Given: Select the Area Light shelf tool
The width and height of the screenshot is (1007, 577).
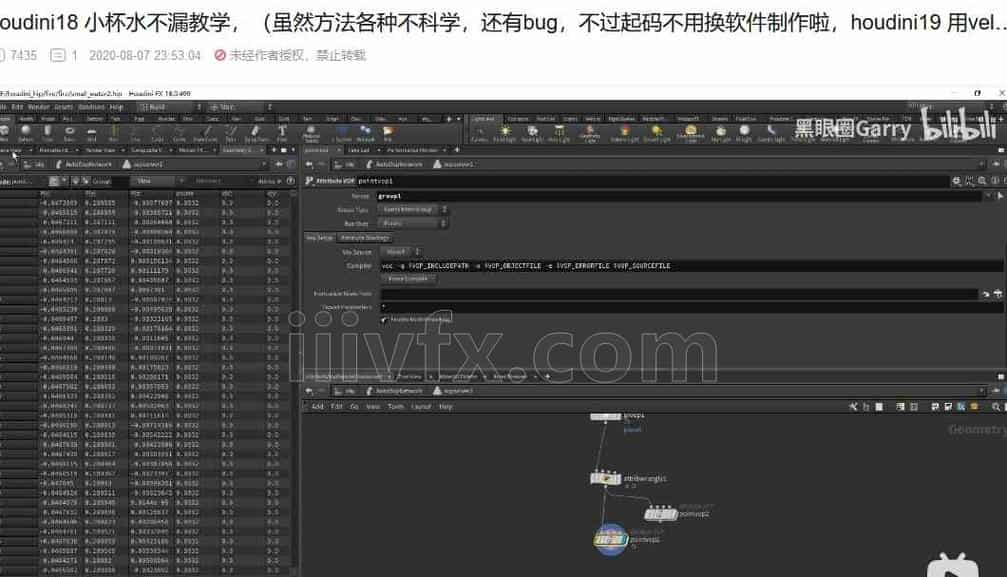Looking at the screenshot, I should (x=559, y=133).
